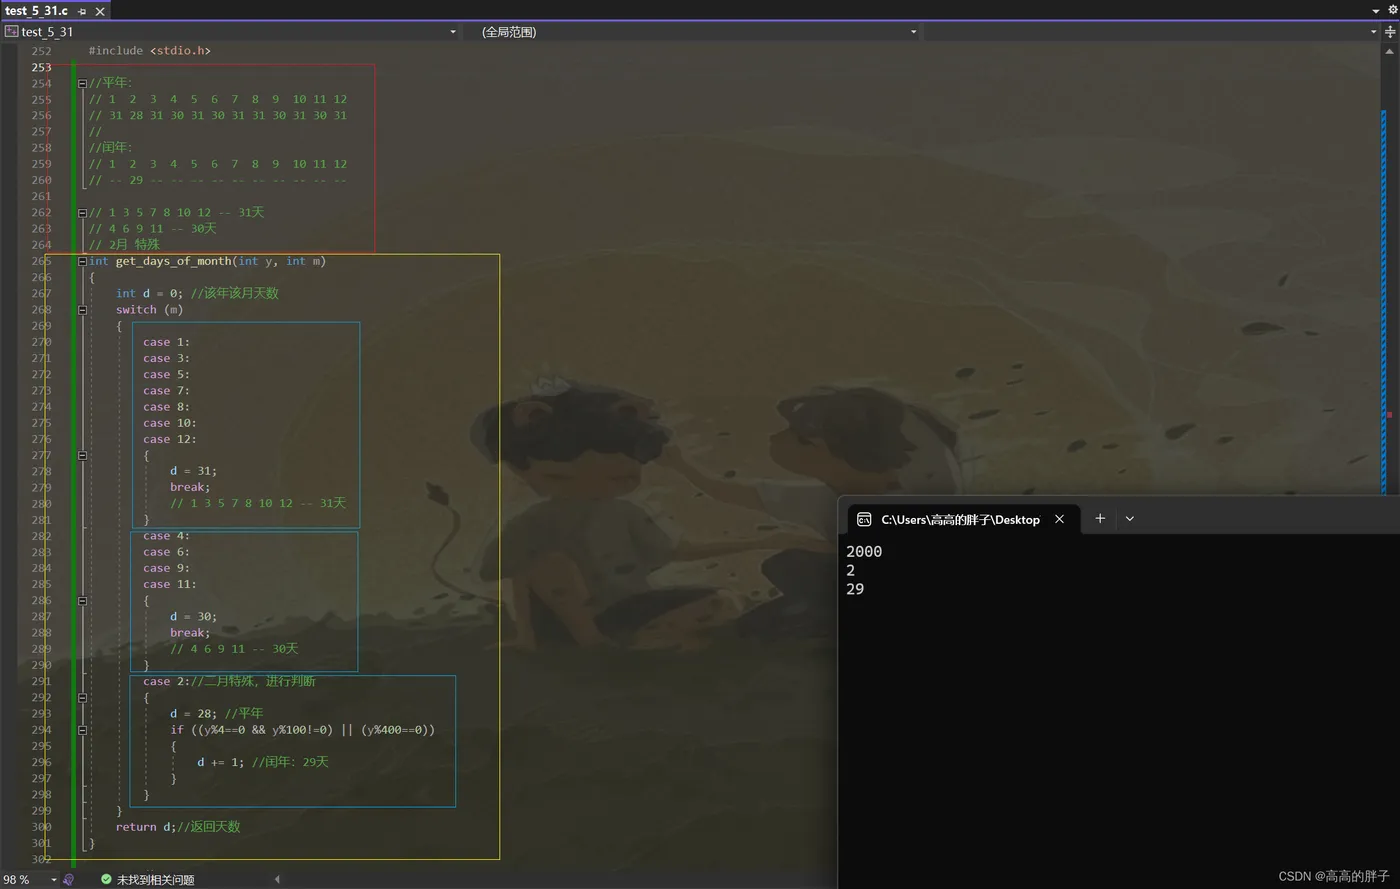Viewport: 1400px width, 889px height.
Task: Click the project icon beside test_5_31
Action: (11, 31)
